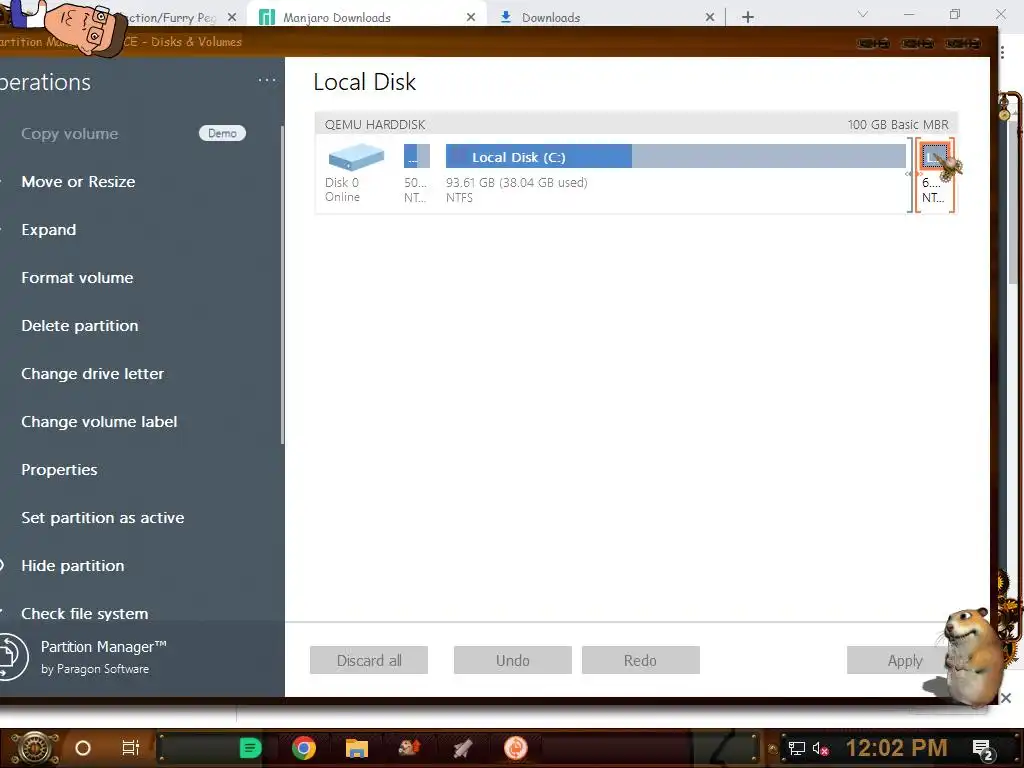Choose Move or Resize operation

point(78,182)
